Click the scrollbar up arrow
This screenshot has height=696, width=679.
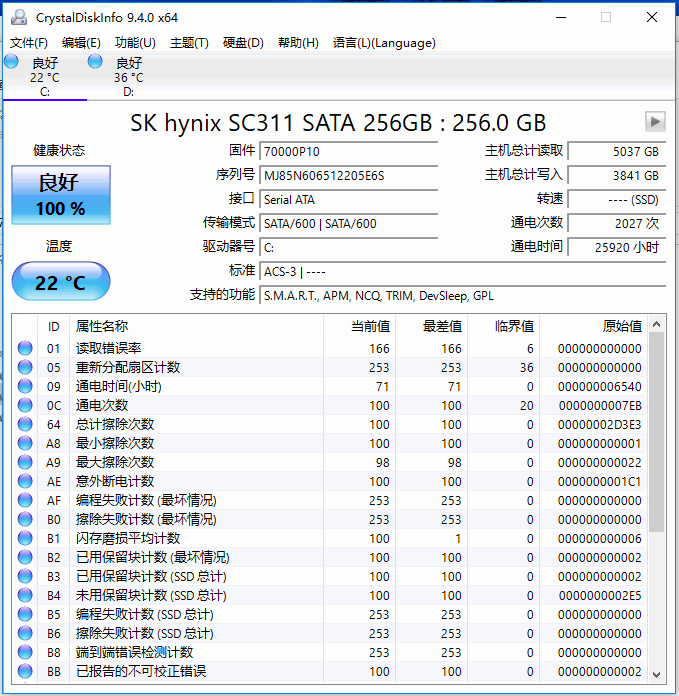tap(656, 324)
